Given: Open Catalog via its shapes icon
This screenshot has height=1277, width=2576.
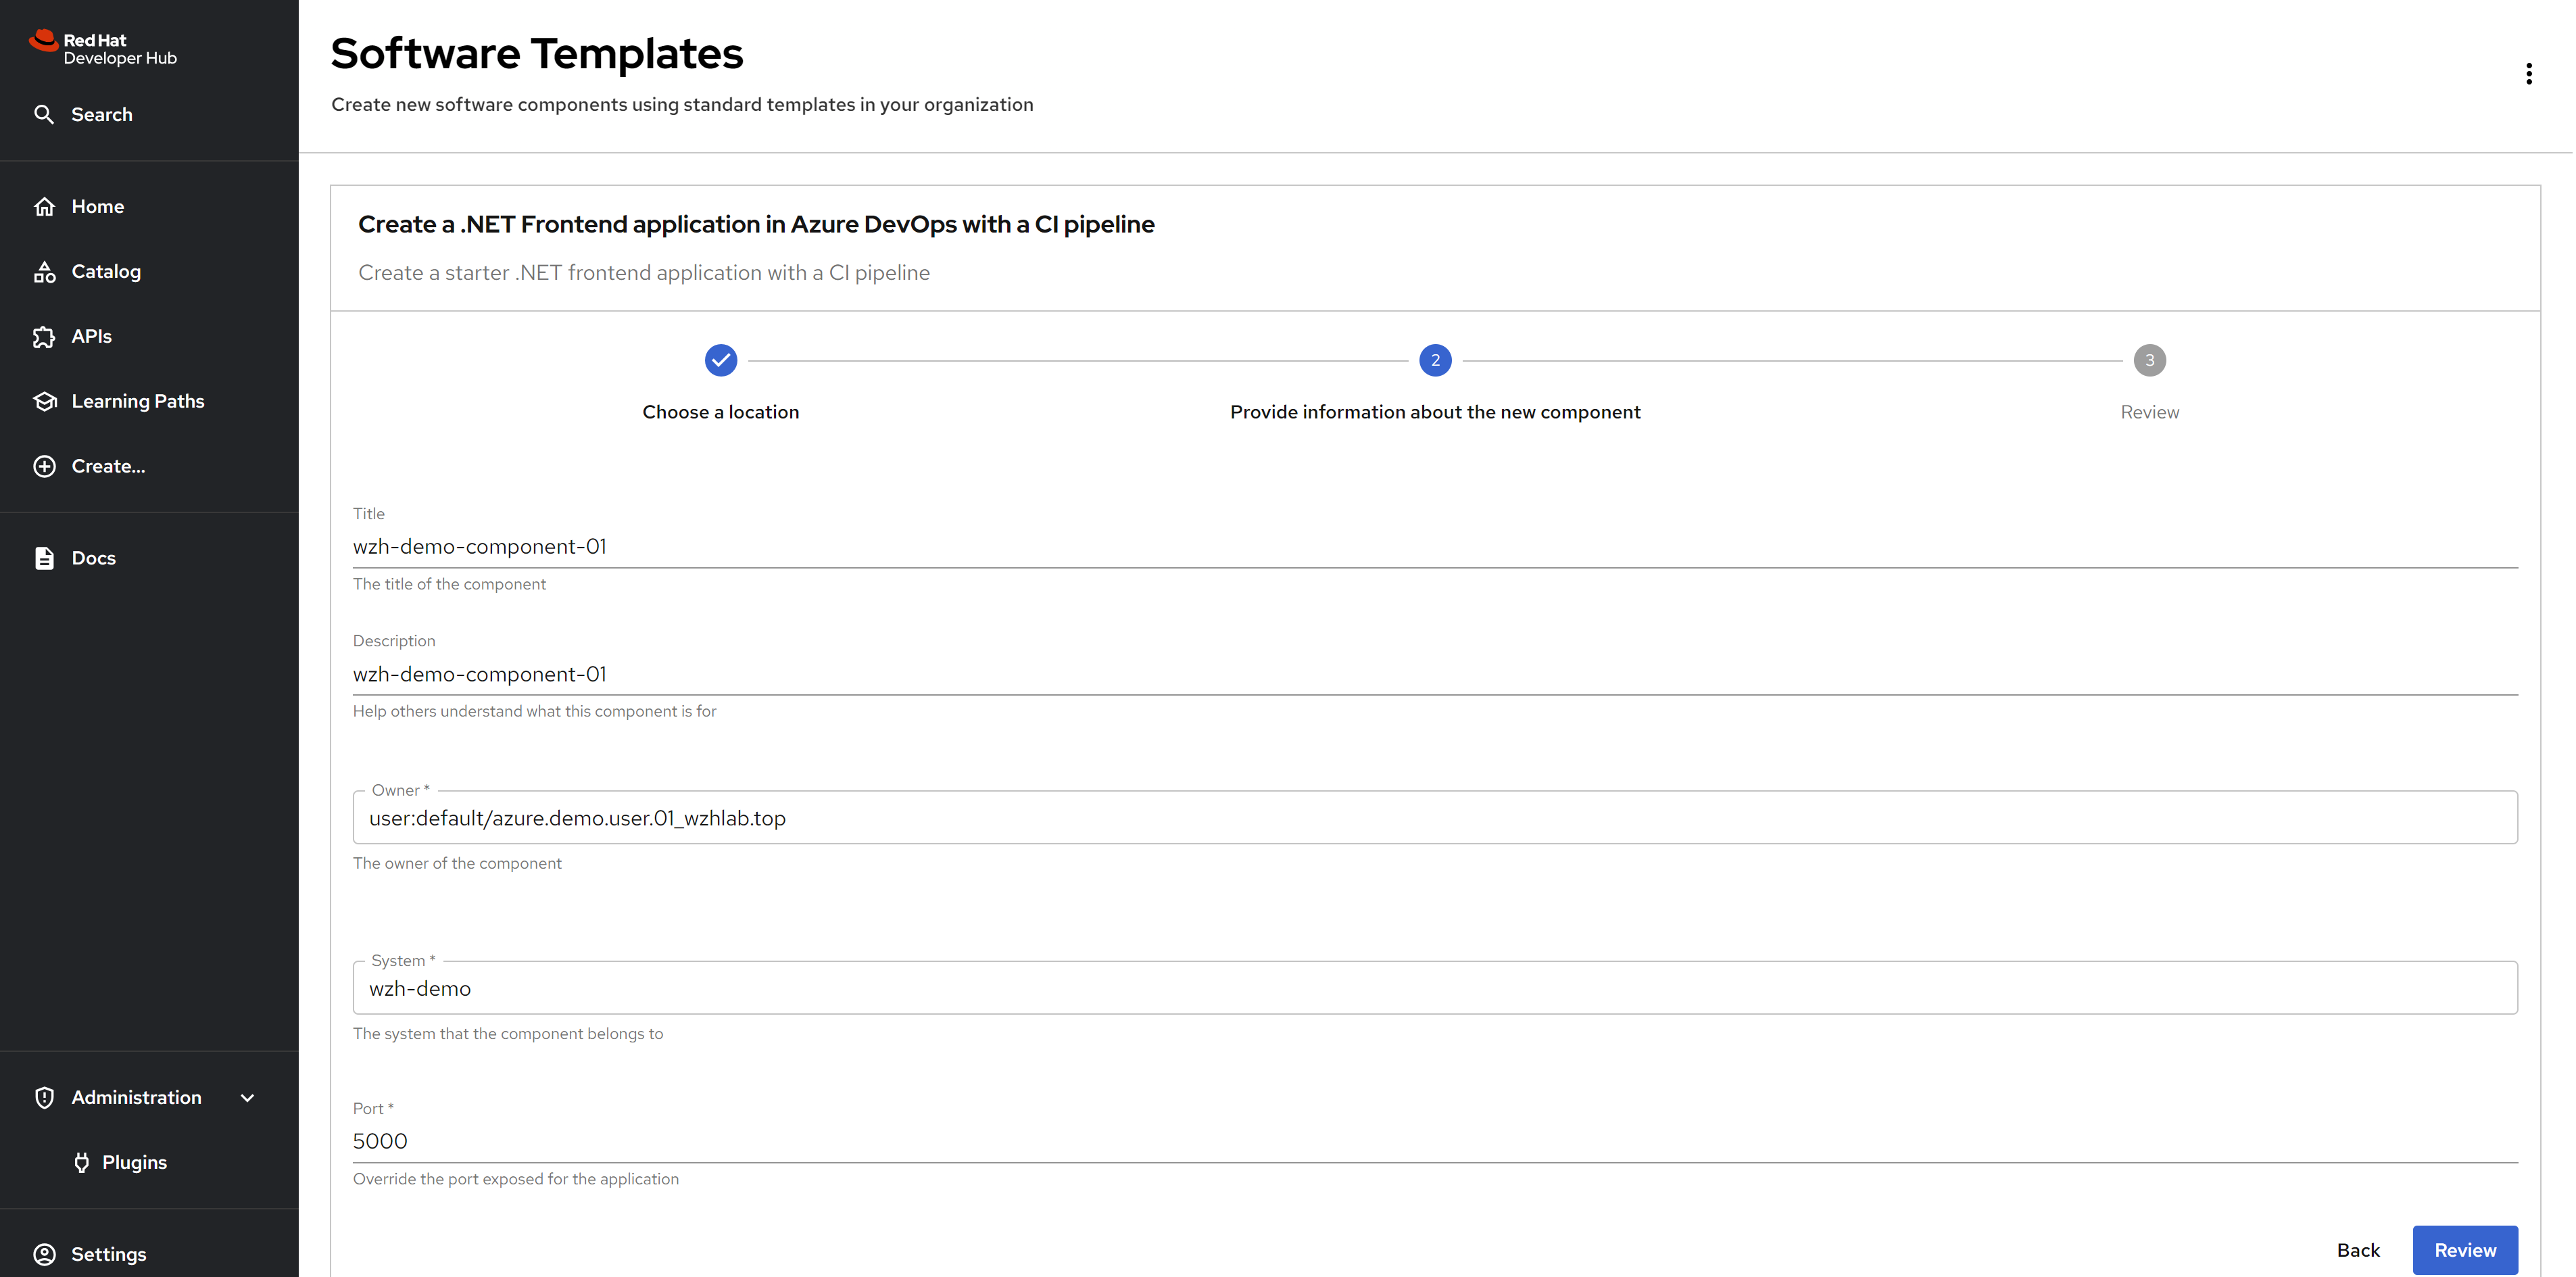Looking at the screenshot, I should coord(44,271).
